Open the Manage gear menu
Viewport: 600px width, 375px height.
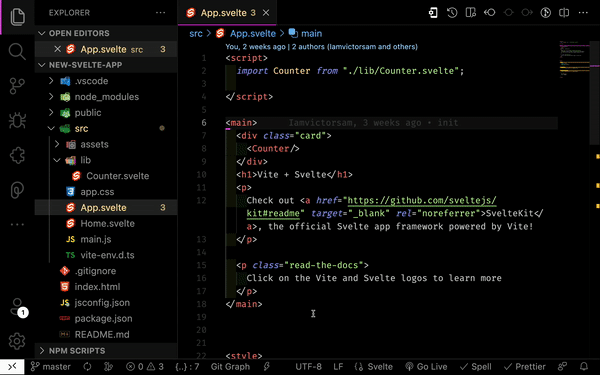(17, 341)
